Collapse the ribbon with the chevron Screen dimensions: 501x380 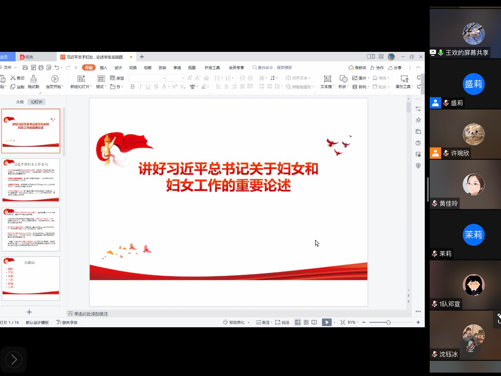pyautogui.click(x=418, y=68)
